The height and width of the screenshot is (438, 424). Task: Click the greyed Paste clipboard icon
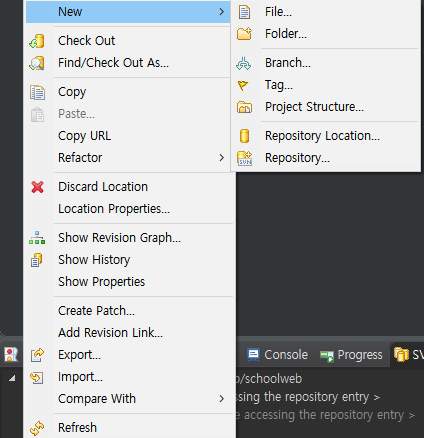[37, 114]
